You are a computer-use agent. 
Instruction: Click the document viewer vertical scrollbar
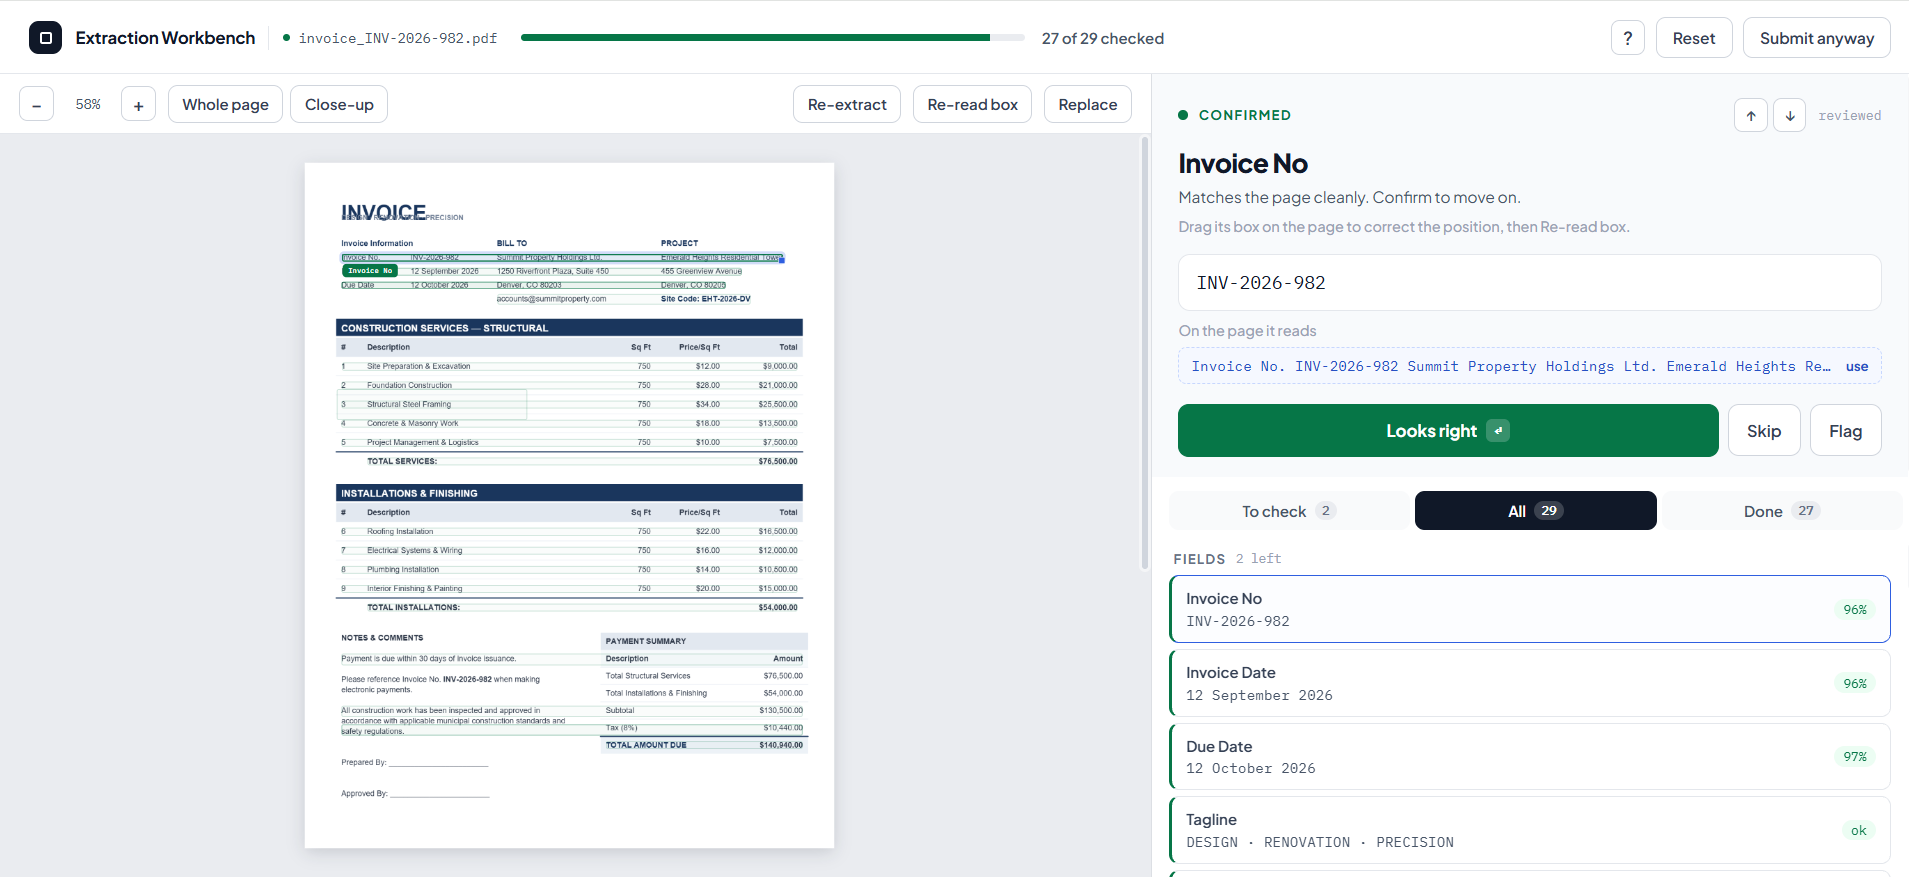[1145, 354]
